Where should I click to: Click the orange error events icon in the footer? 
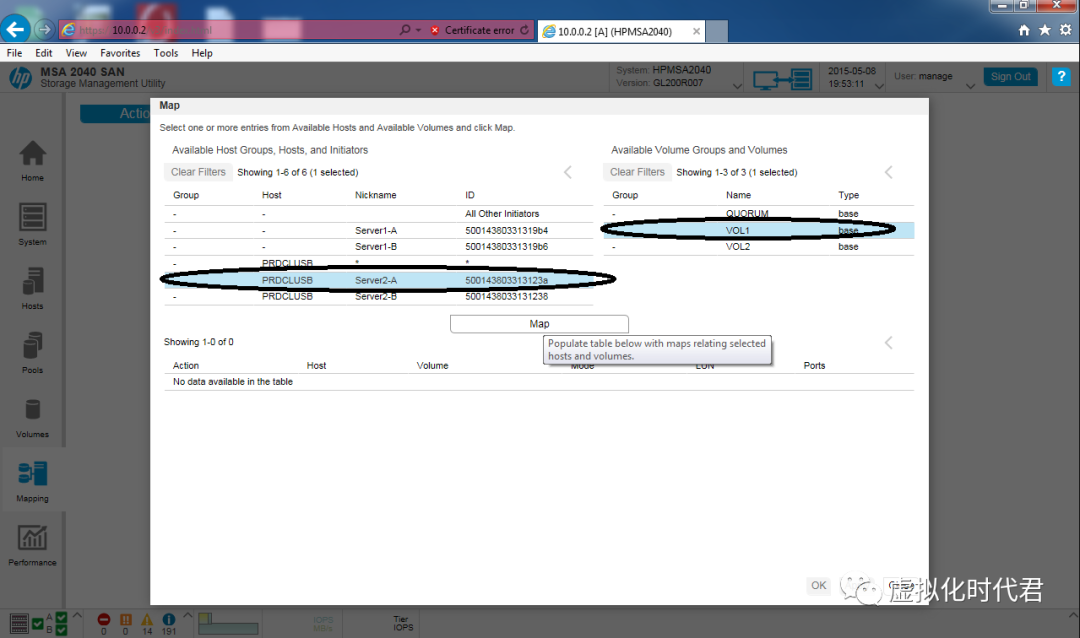click(x=125, y=619)
